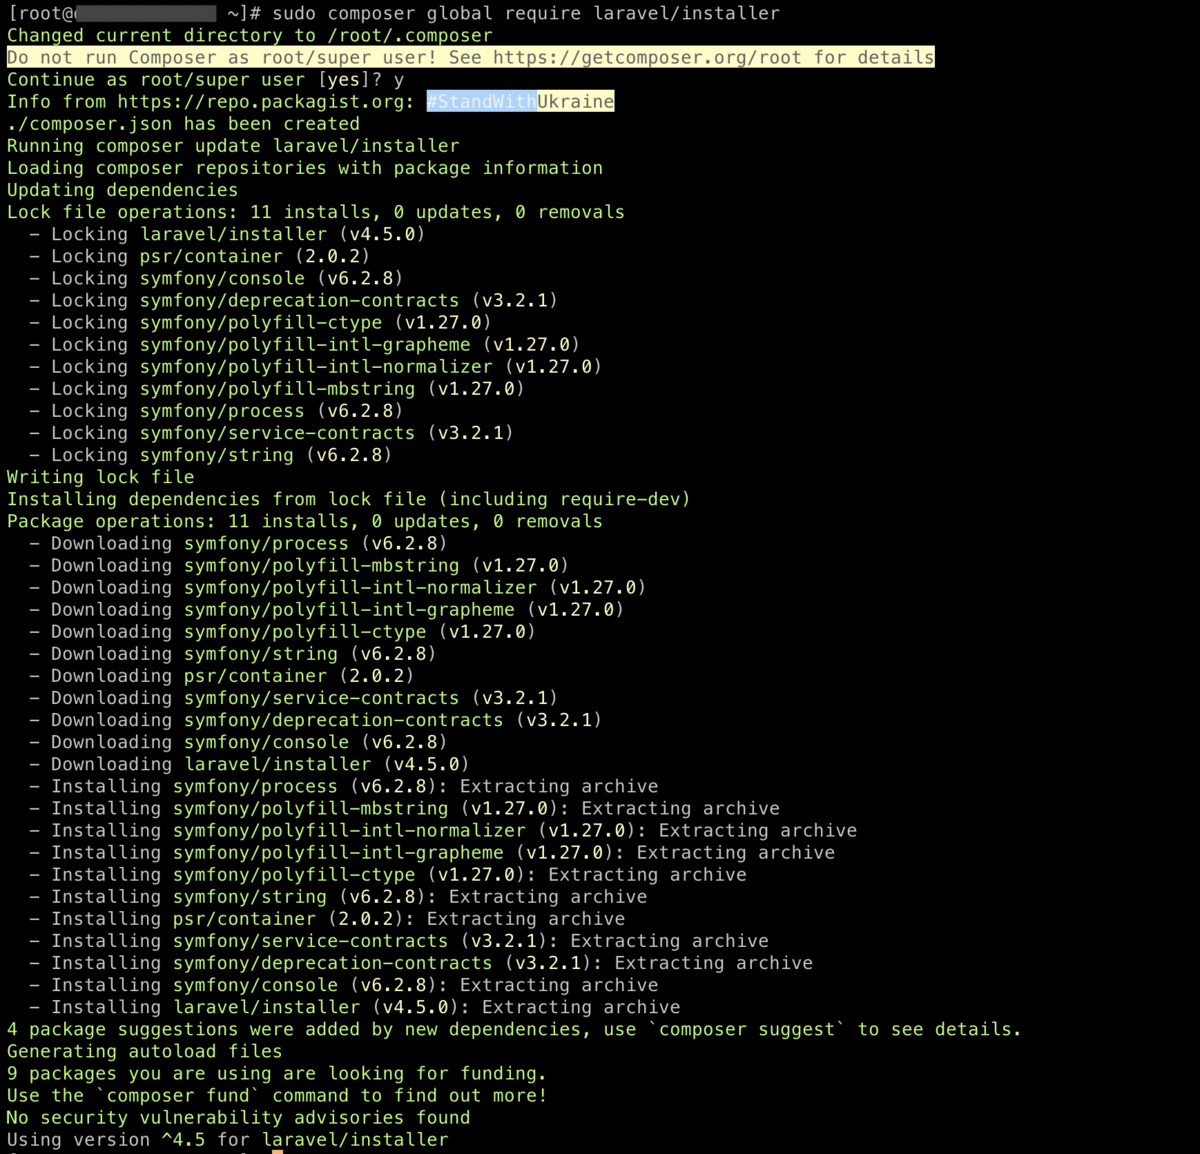Click 'Installing symfony/polyfill-ctype' extracting line
The width and height of the screenshot is (1200, 1154).
(x=388, y=873)
